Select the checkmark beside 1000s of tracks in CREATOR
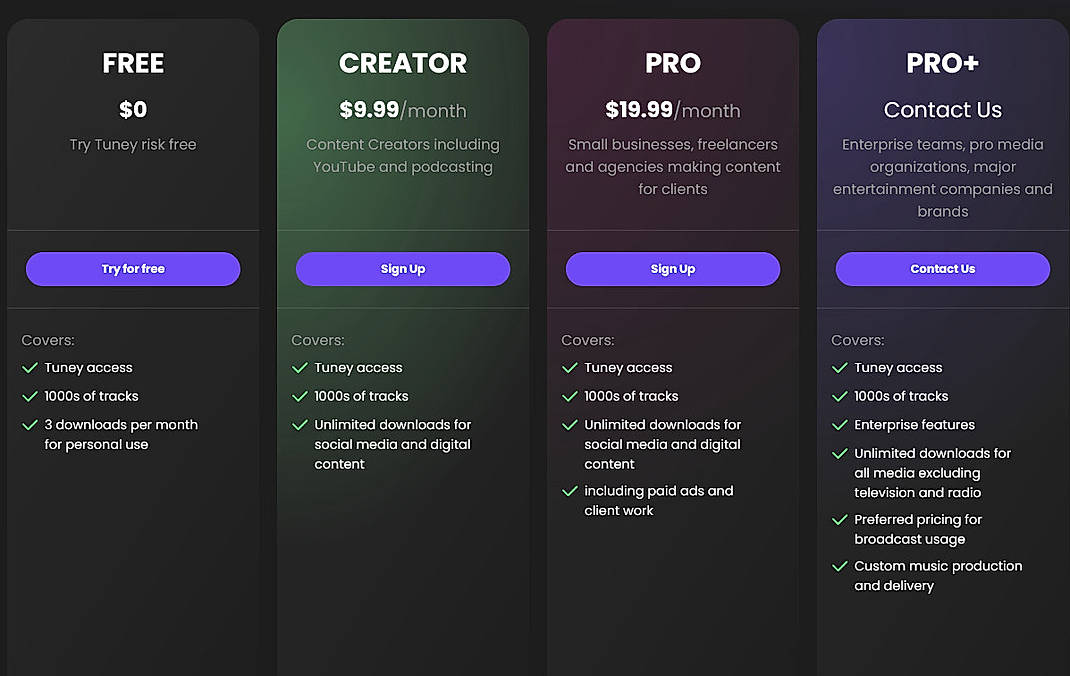The height and width of the screenshot is (676, 1070). [300, 396]
